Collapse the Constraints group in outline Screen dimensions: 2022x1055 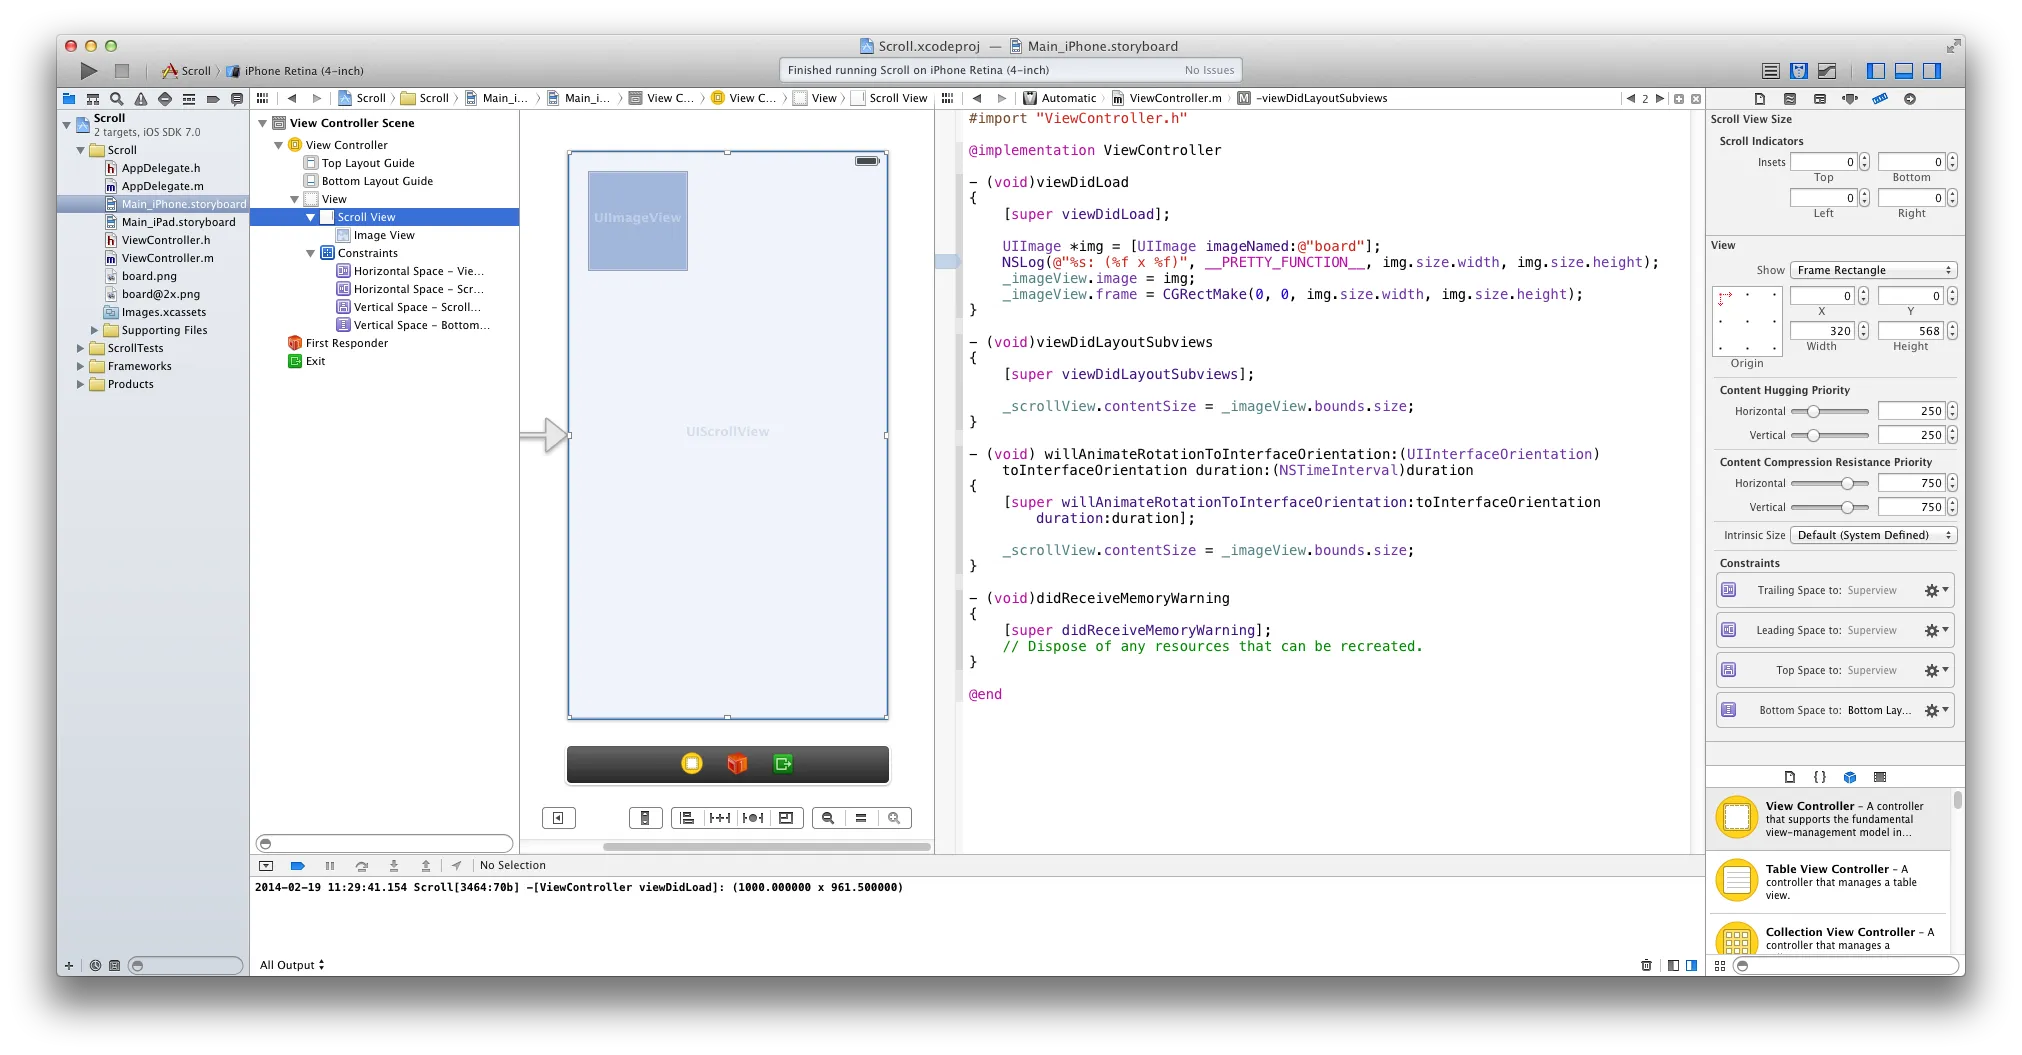311,254
